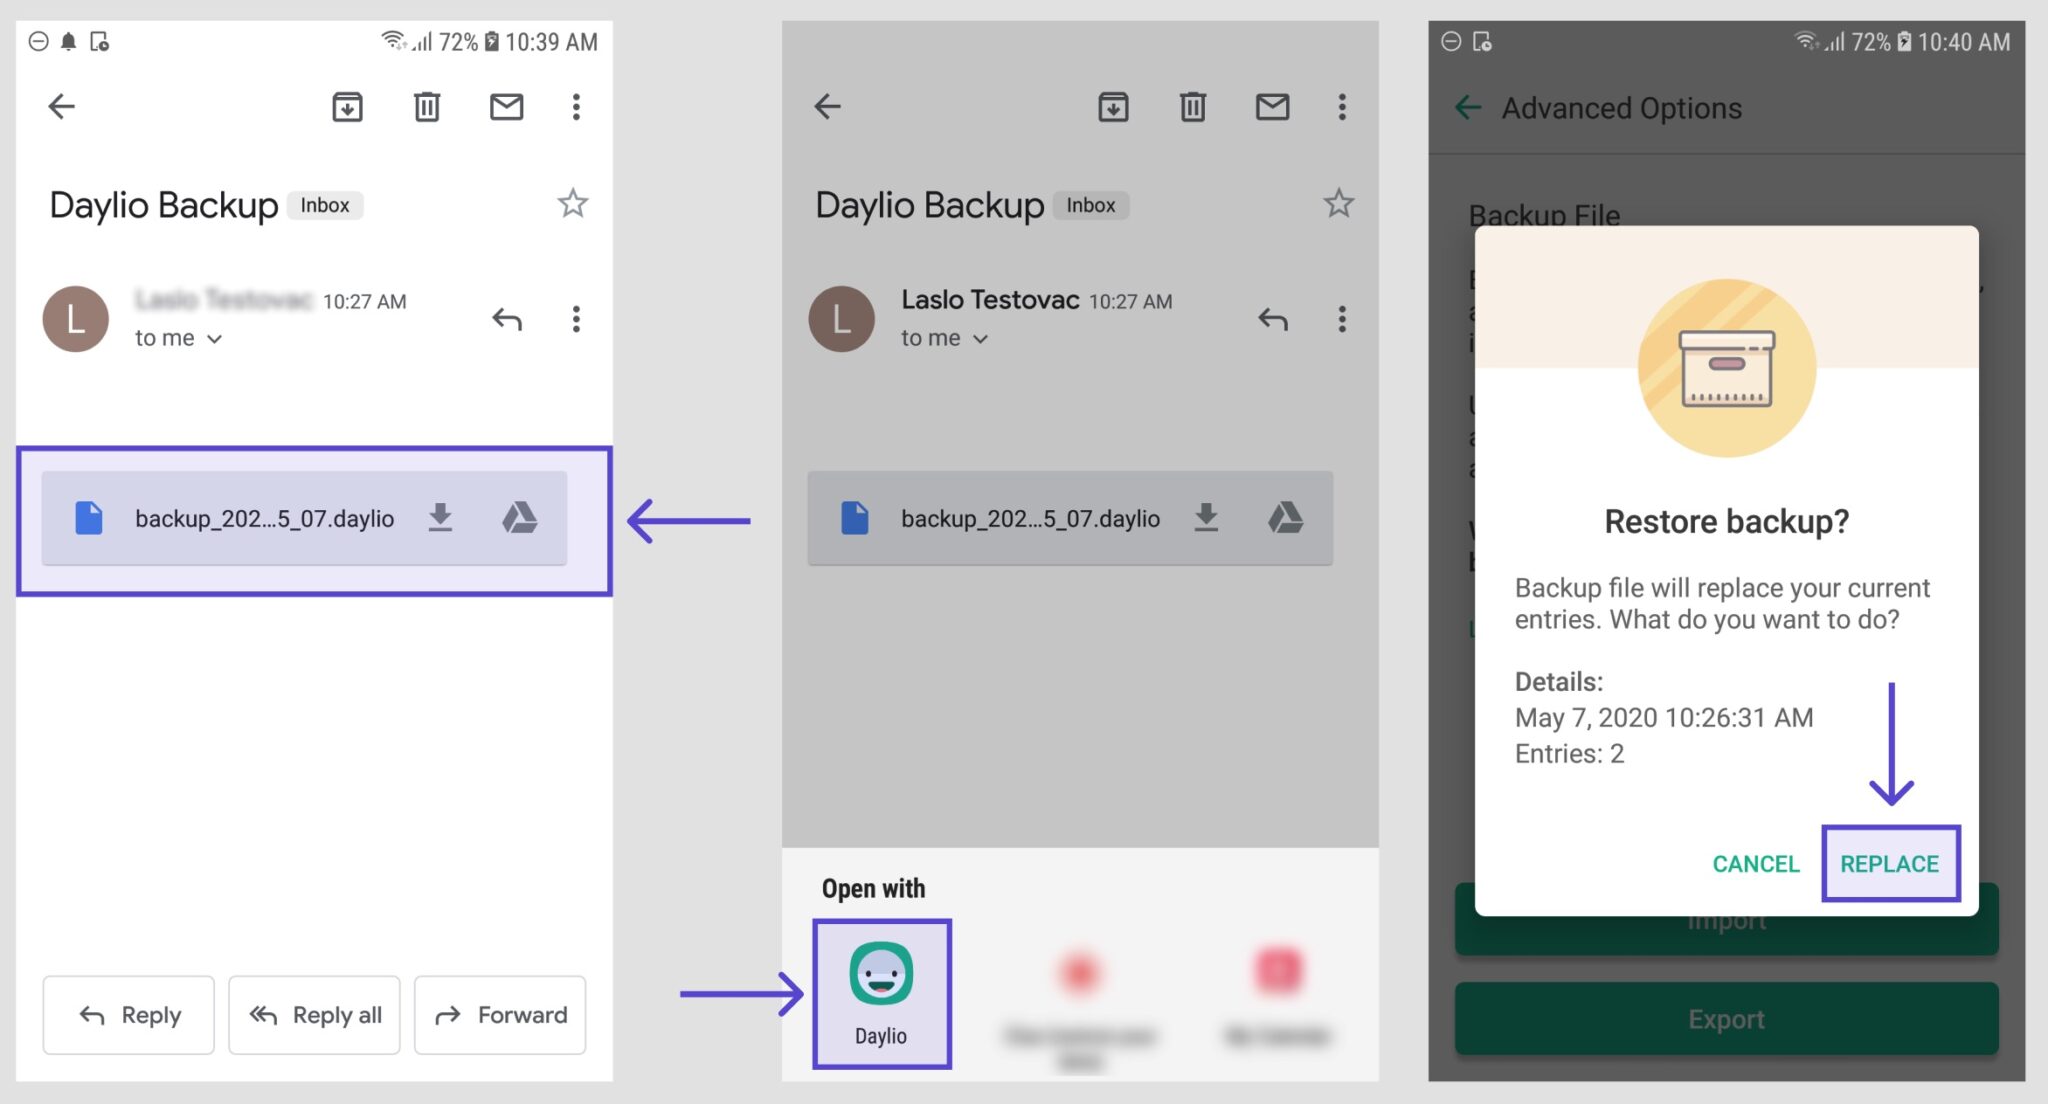Tap the envelope icon in the middle screen
This screenshot has height=1104, width=2048.
tap(1272, 106)
